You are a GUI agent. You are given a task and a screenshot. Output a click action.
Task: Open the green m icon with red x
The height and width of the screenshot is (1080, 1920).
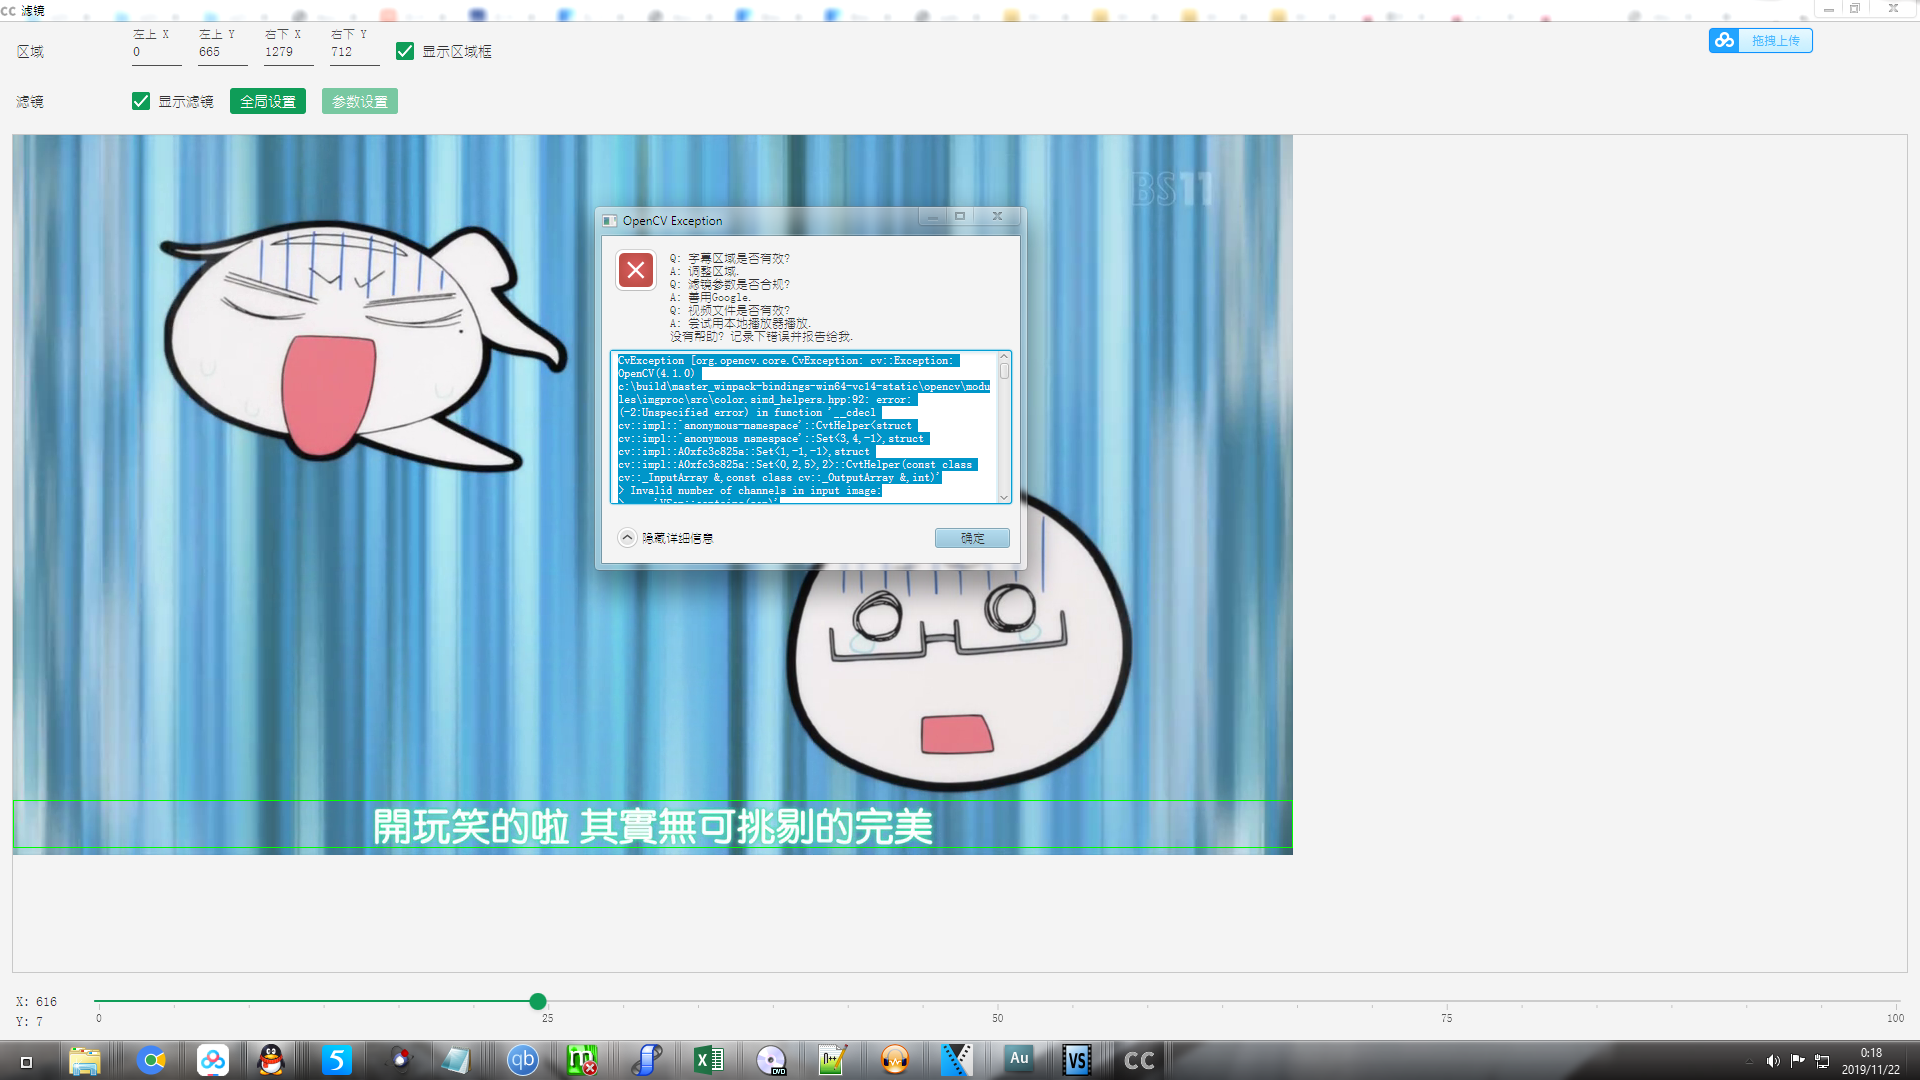[582, 1060]
